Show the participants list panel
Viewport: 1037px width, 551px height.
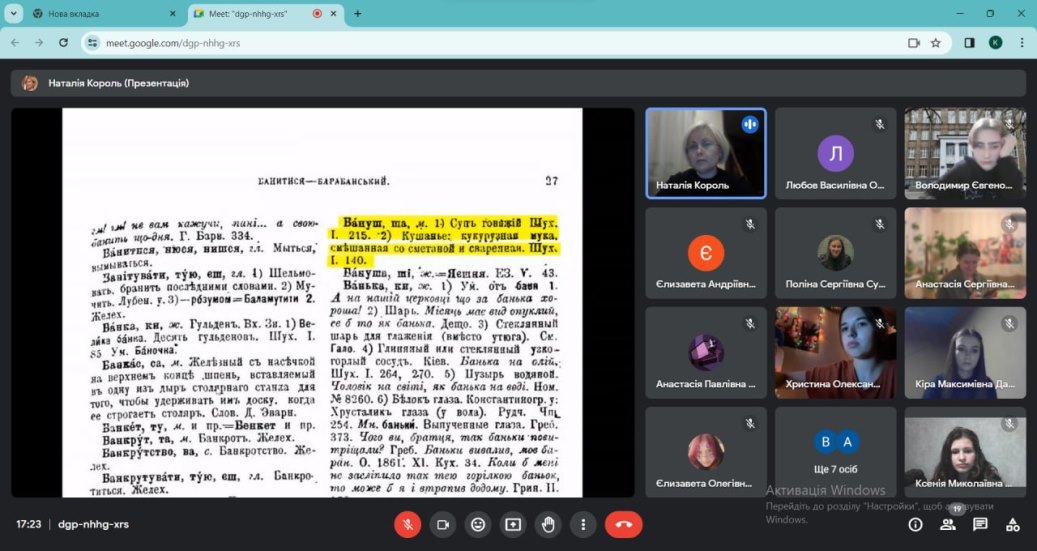(x=948, y=524)
